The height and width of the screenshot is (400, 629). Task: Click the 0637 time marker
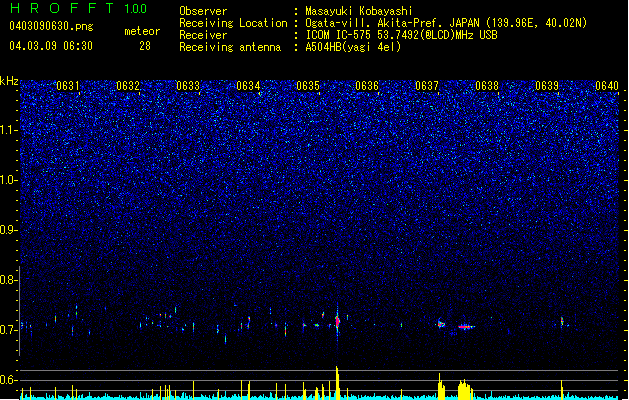[x=427, y=86]
